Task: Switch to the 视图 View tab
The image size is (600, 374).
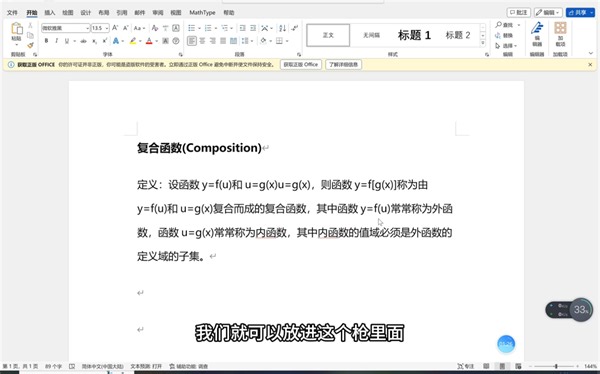Action: click(176, 13)
